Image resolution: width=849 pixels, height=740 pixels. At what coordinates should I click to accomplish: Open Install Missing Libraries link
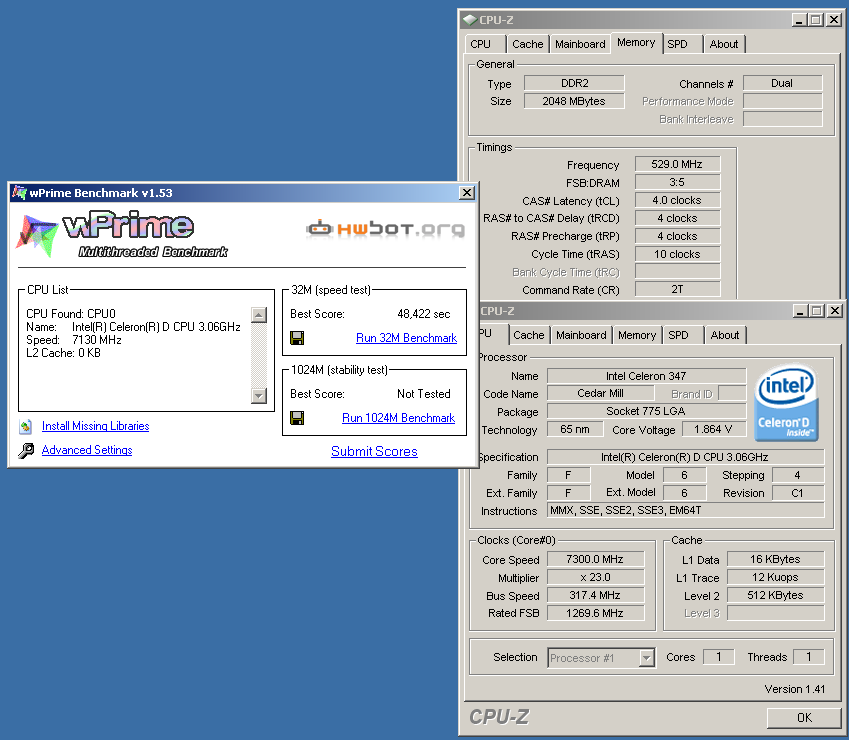point(95,426)
